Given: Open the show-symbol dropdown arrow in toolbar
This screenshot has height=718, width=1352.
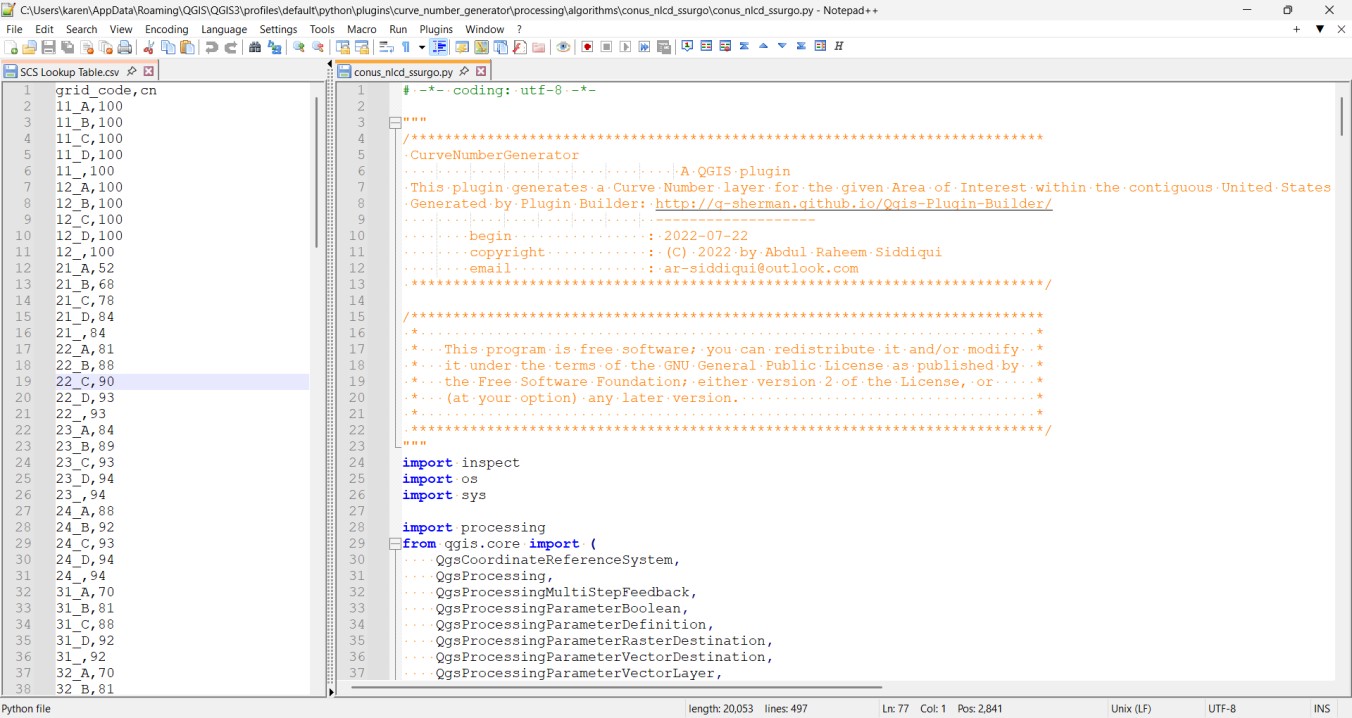Looking at the screenshot, I should [x=421, y=47].
